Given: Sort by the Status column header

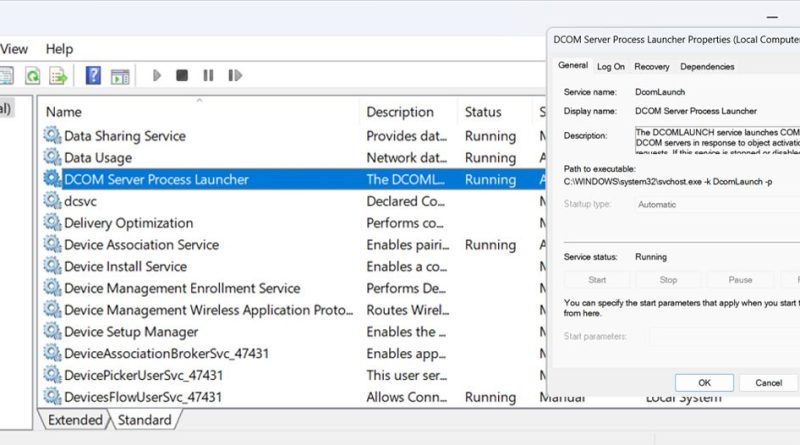Looking at the screenshot, I should pyautogui.click(x=496, y=112).
